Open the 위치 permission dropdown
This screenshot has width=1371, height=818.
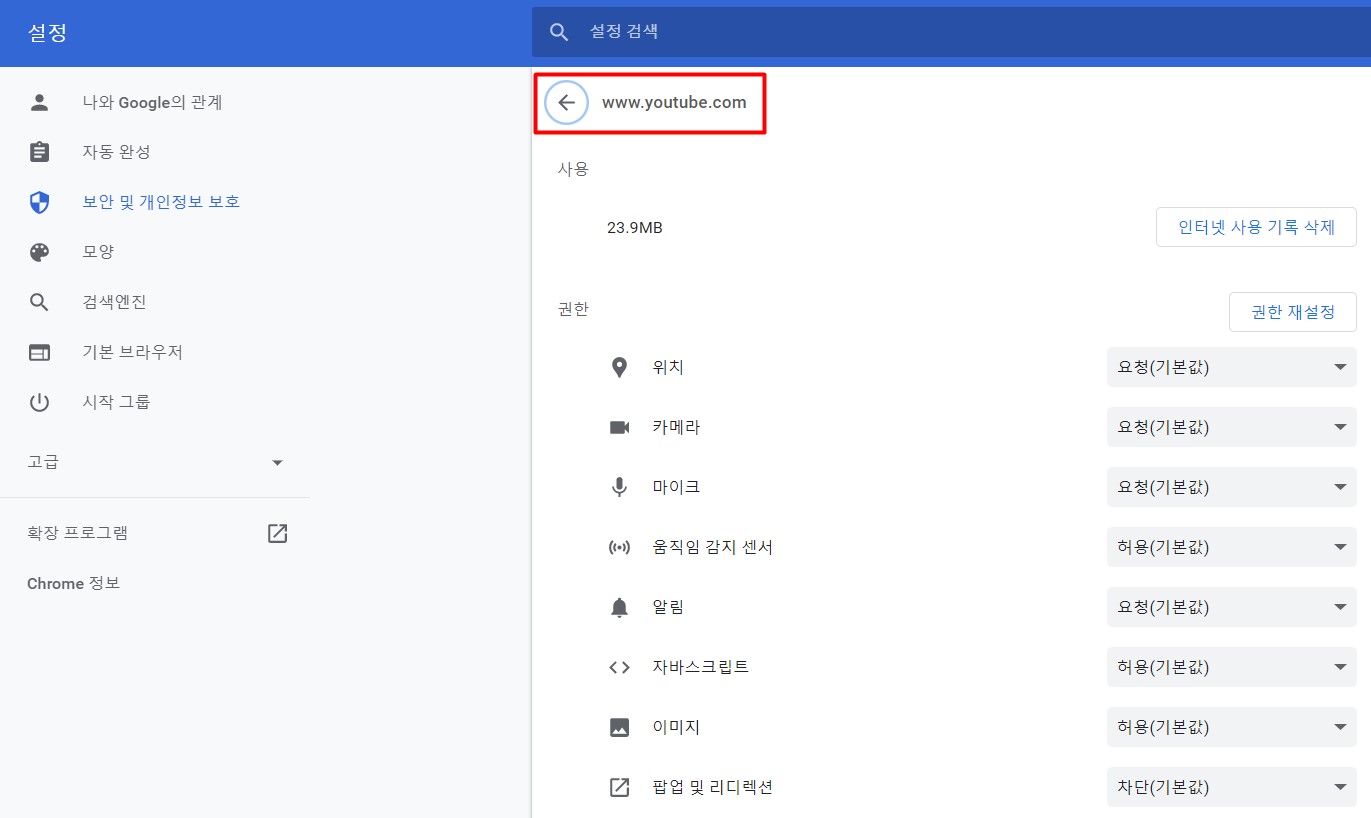(1231, 367)
